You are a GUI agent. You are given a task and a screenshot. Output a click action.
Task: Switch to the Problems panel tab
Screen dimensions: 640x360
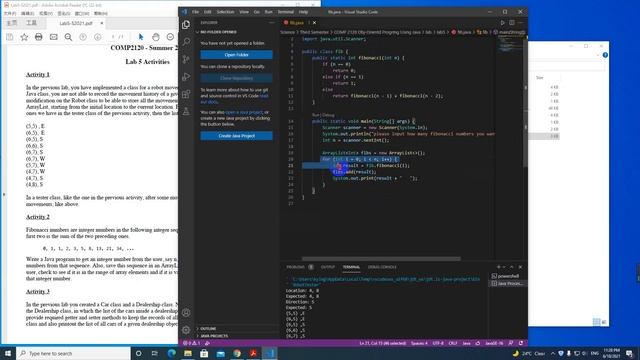click(300, 267)
